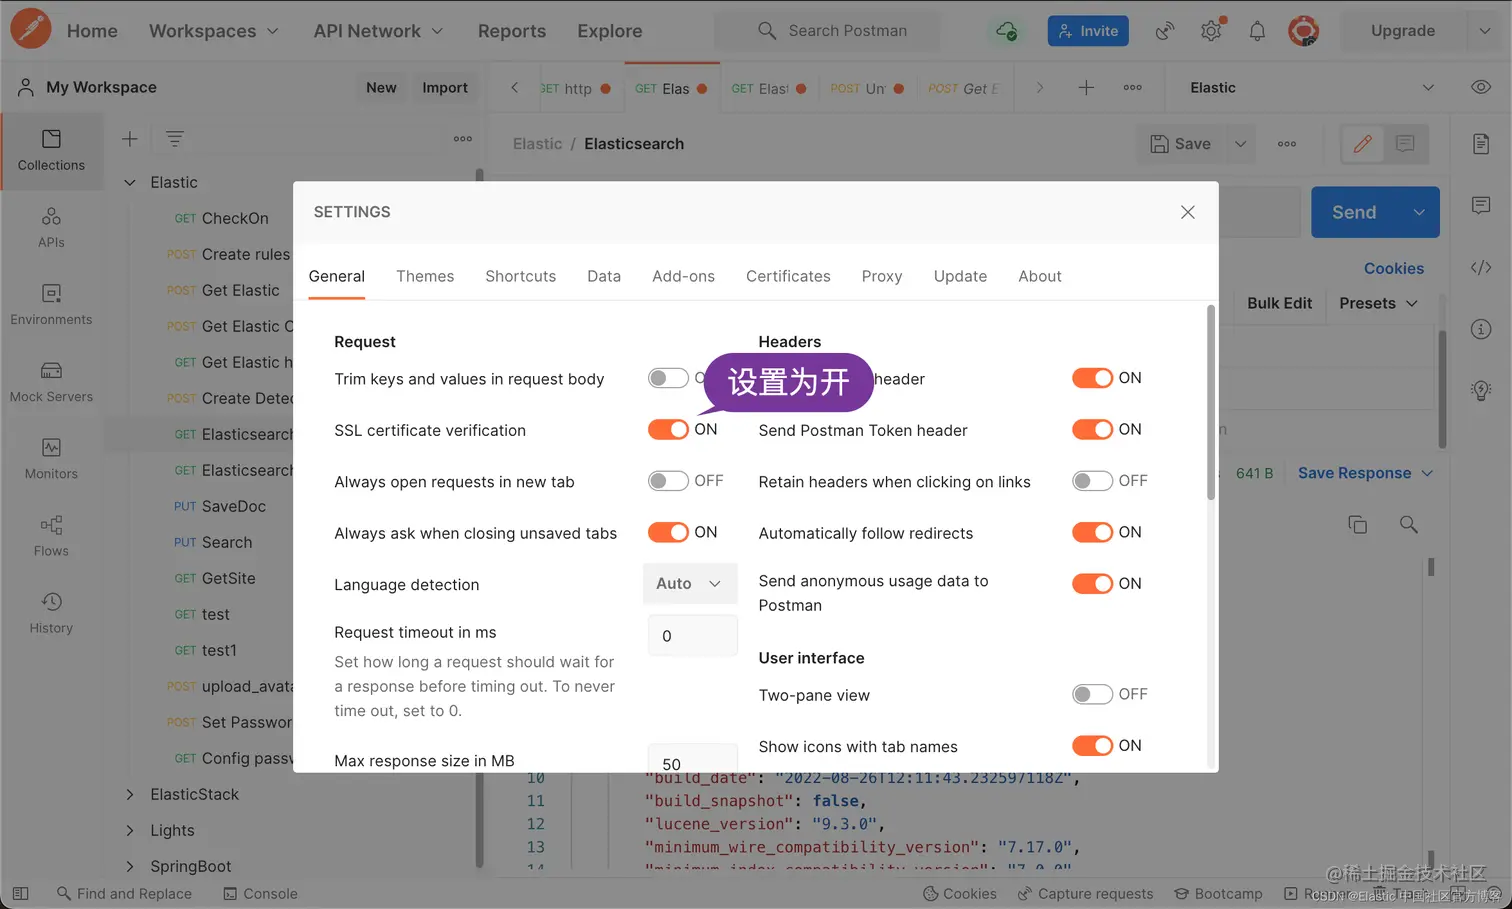Open the Mock Servers sidebar section

(x=51, y=382)
